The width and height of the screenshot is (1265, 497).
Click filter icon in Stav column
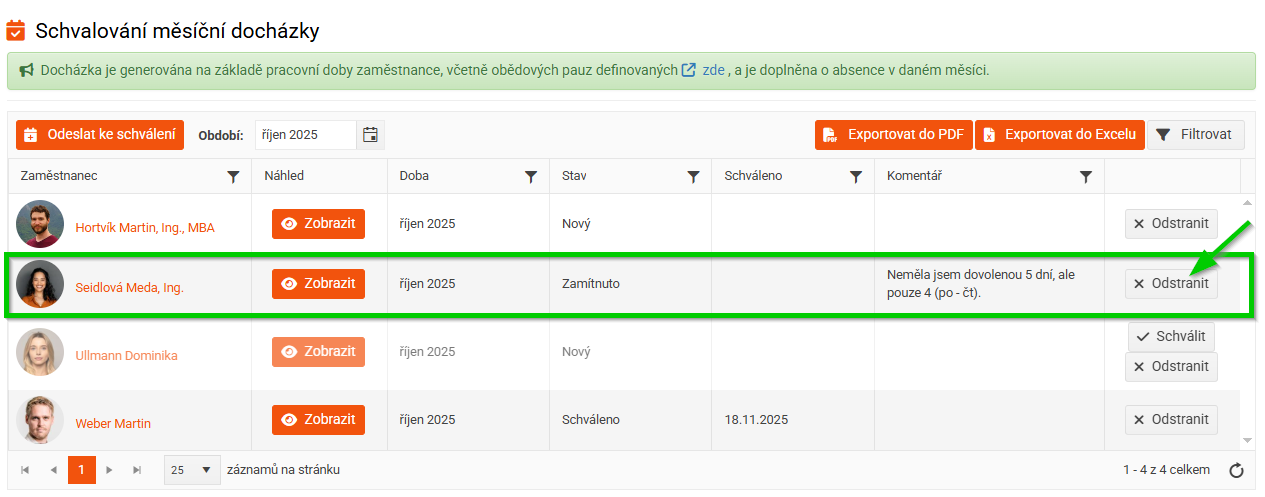tap(693, 176)
